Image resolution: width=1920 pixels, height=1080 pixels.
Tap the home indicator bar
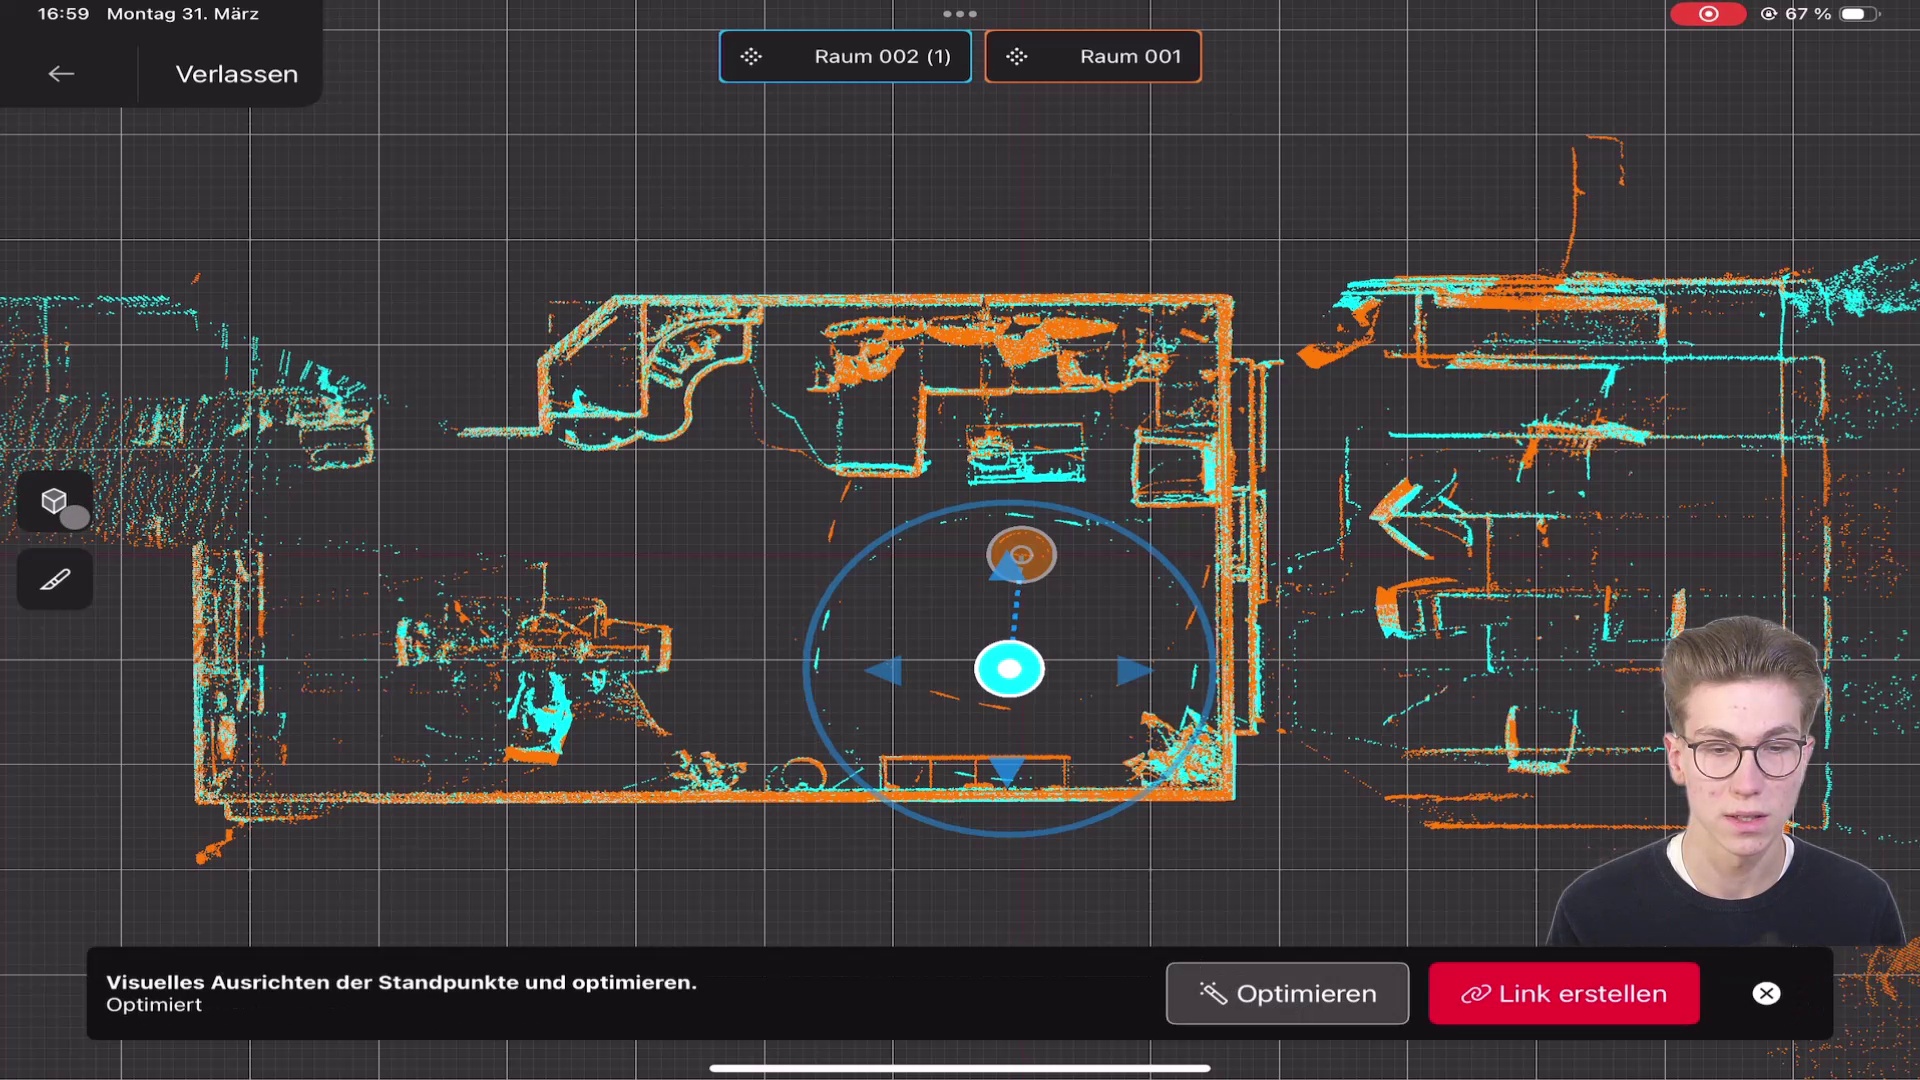[x=960, y=1068]
